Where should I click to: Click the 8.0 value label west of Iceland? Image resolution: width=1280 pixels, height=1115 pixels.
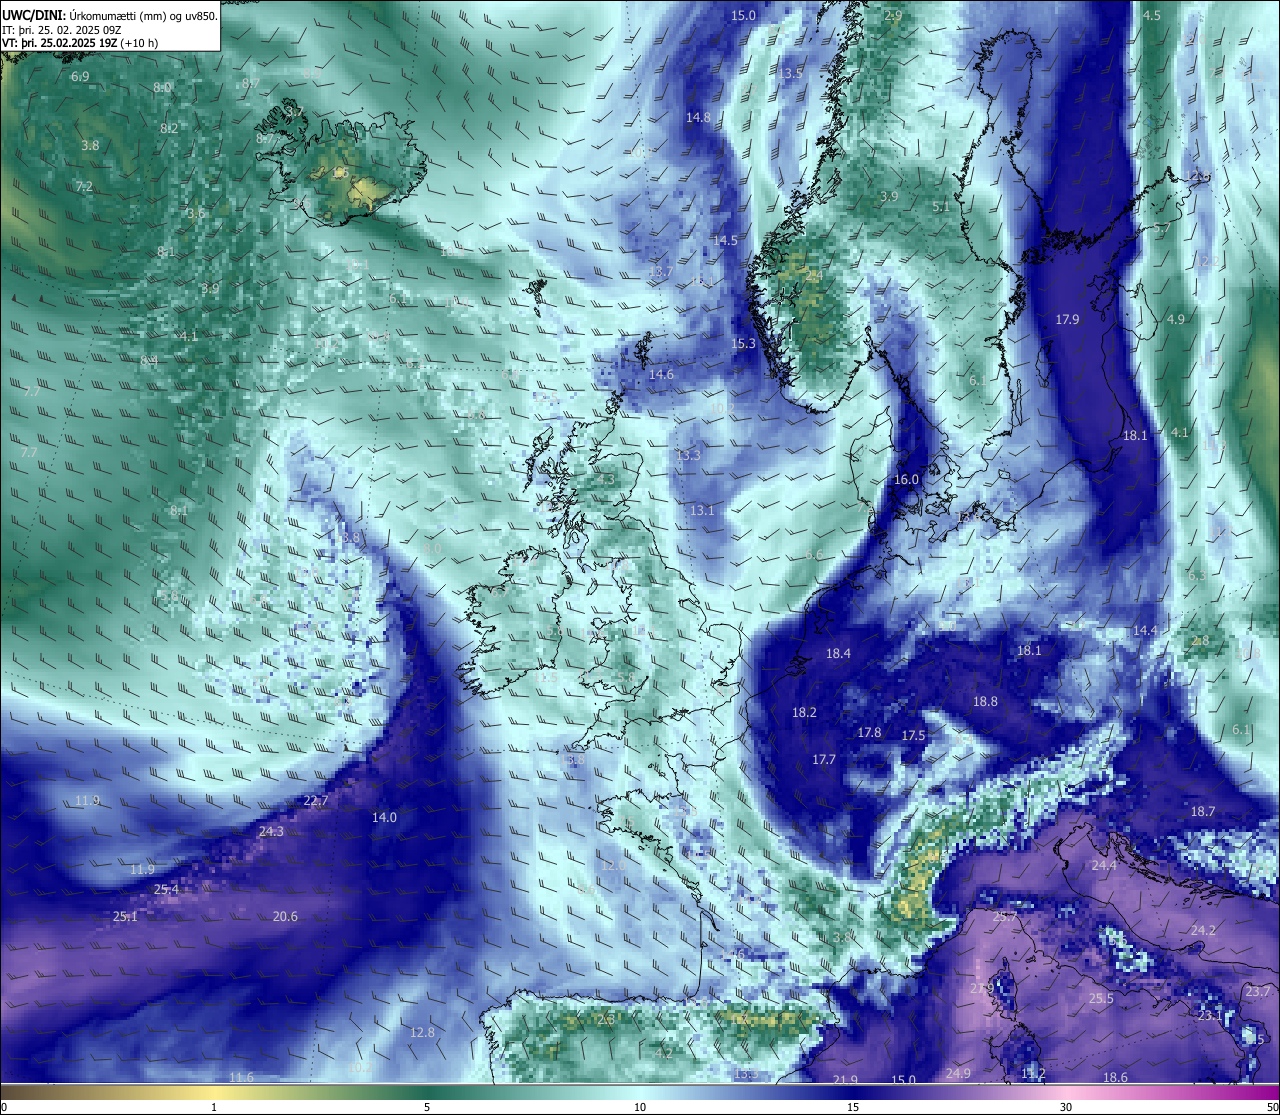[162, 88]
